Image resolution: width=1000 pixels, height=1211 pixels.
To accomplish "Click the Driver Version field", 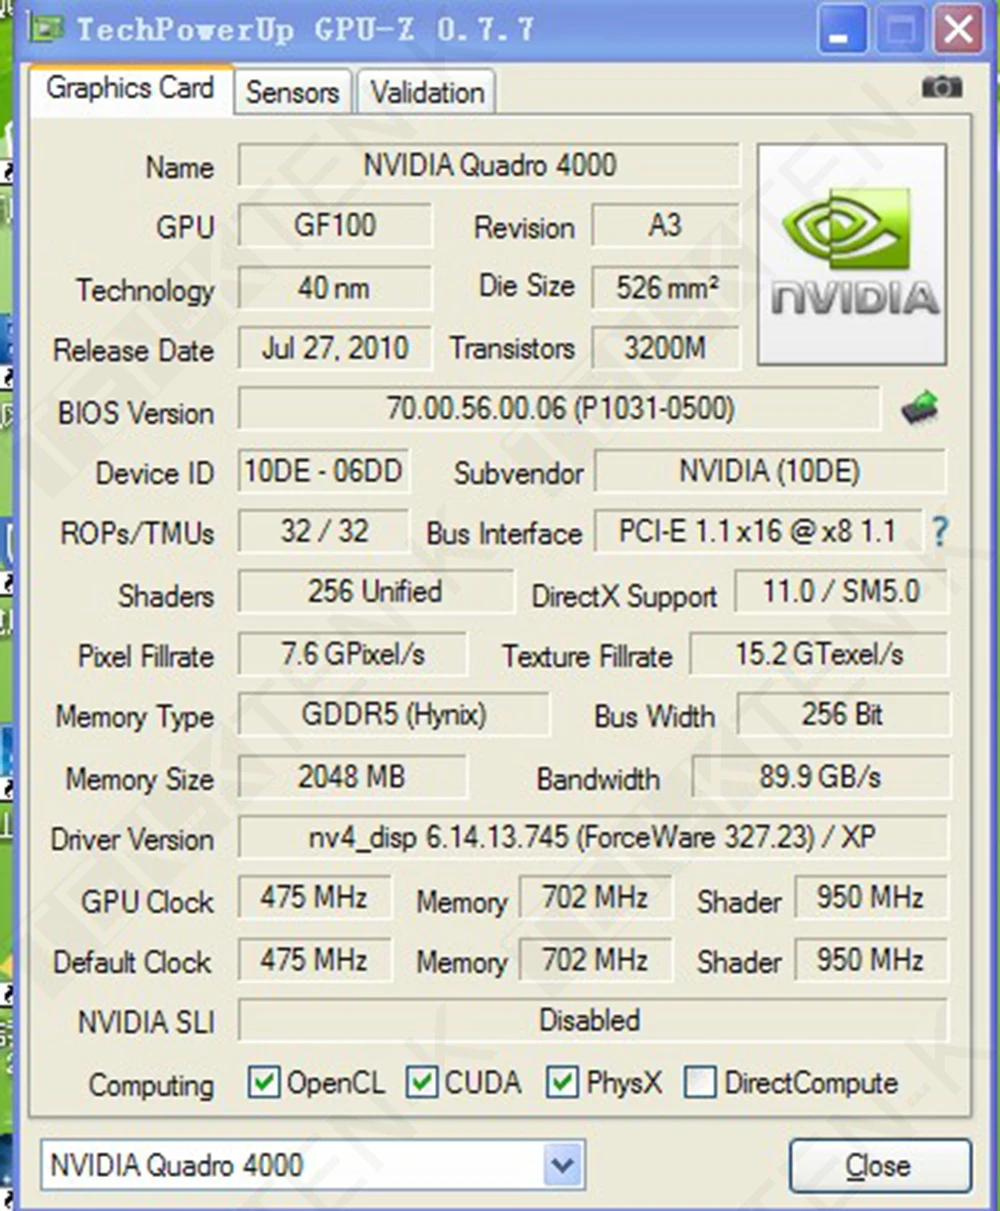I will pos(592,837).
